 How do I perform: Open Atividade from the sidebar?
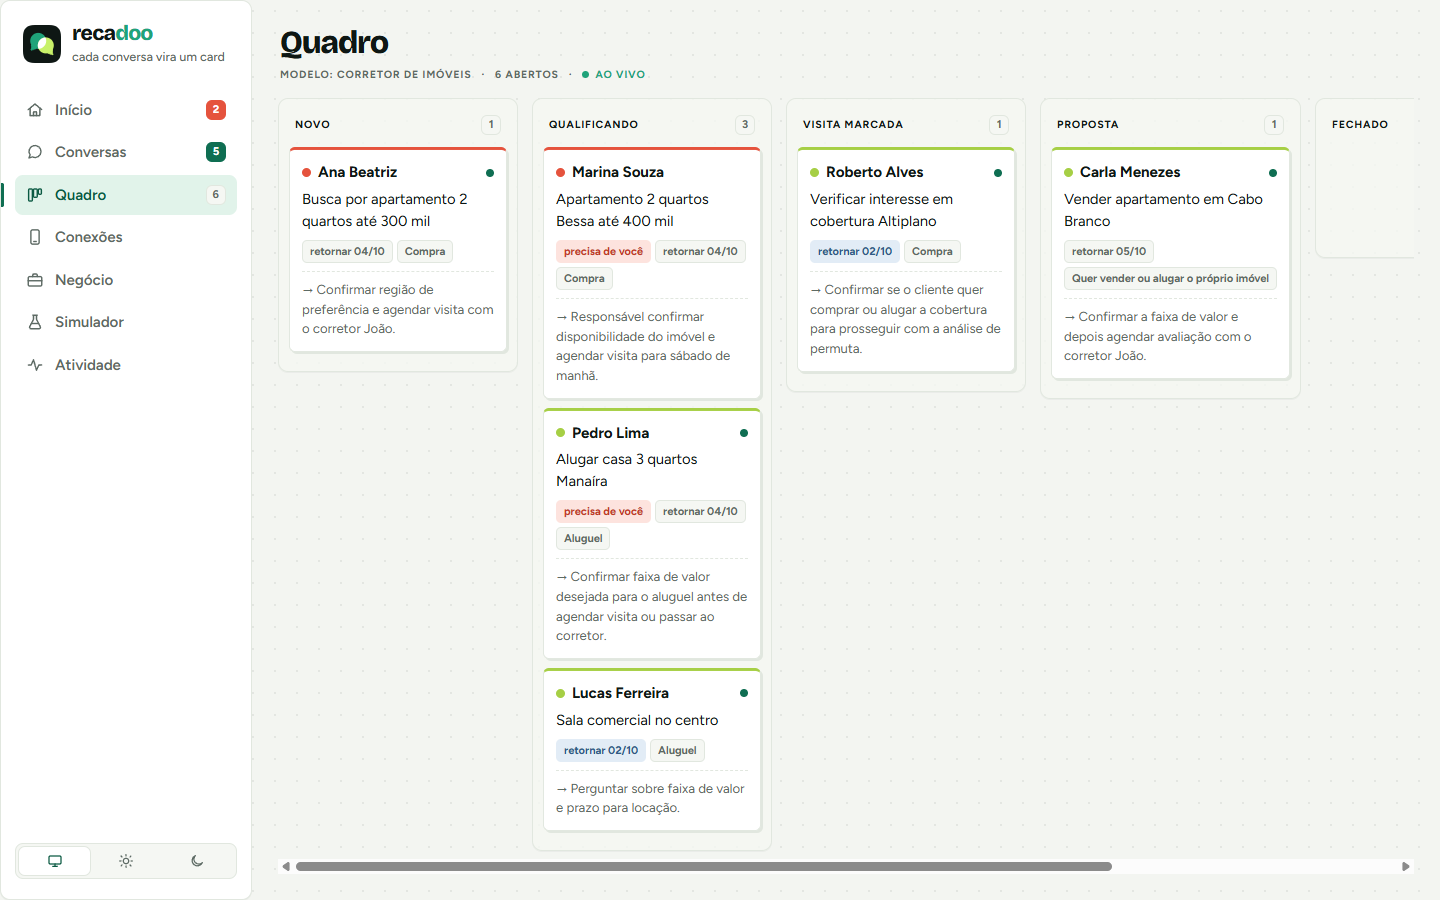[x=126, y=365]
